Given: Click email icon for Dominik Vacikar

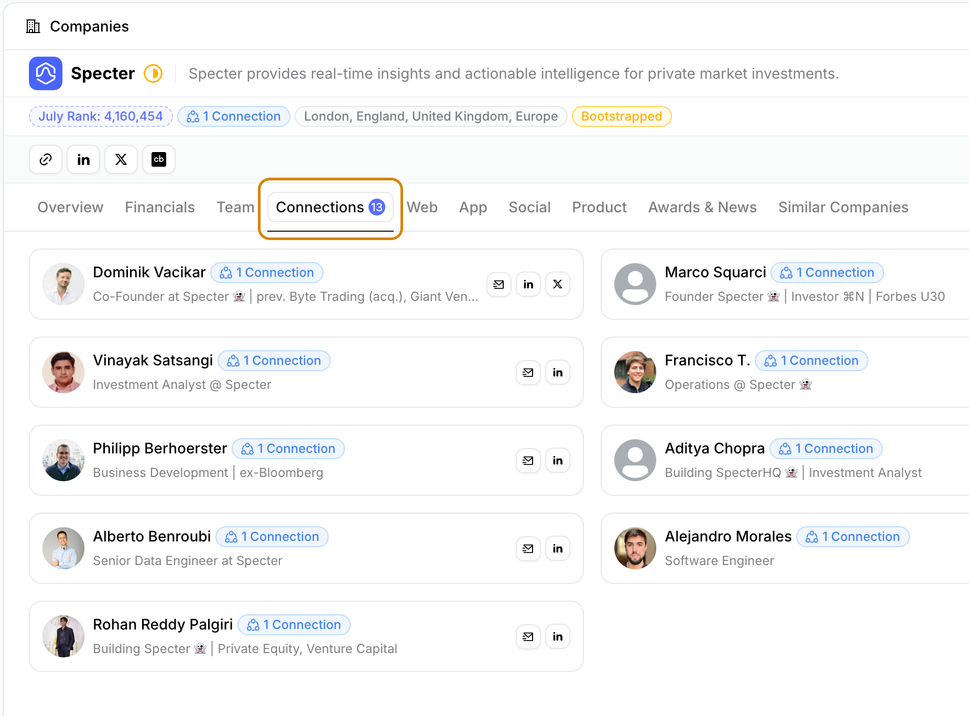Looking at the screenshot, I should coord(499,284).
